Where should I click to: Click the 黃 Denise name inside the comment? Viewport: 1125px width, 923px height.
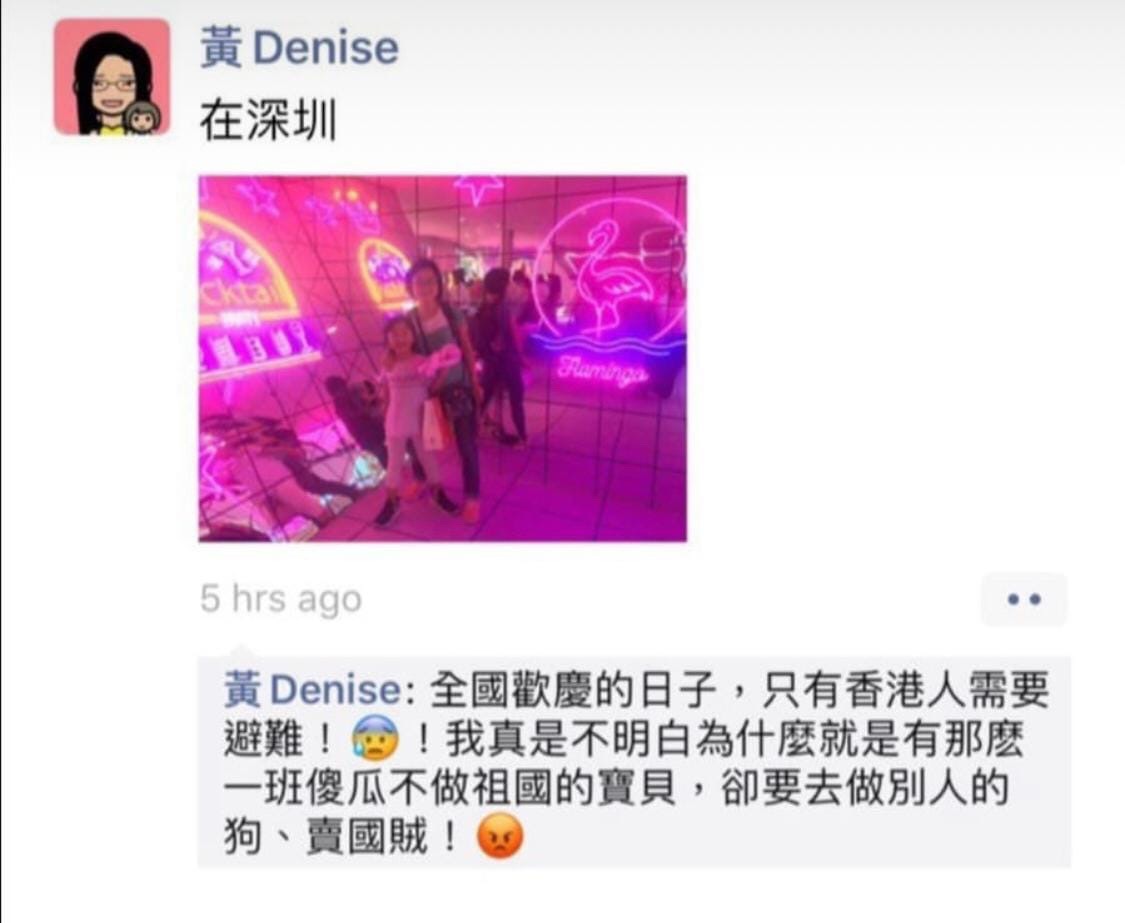point(311,690)
